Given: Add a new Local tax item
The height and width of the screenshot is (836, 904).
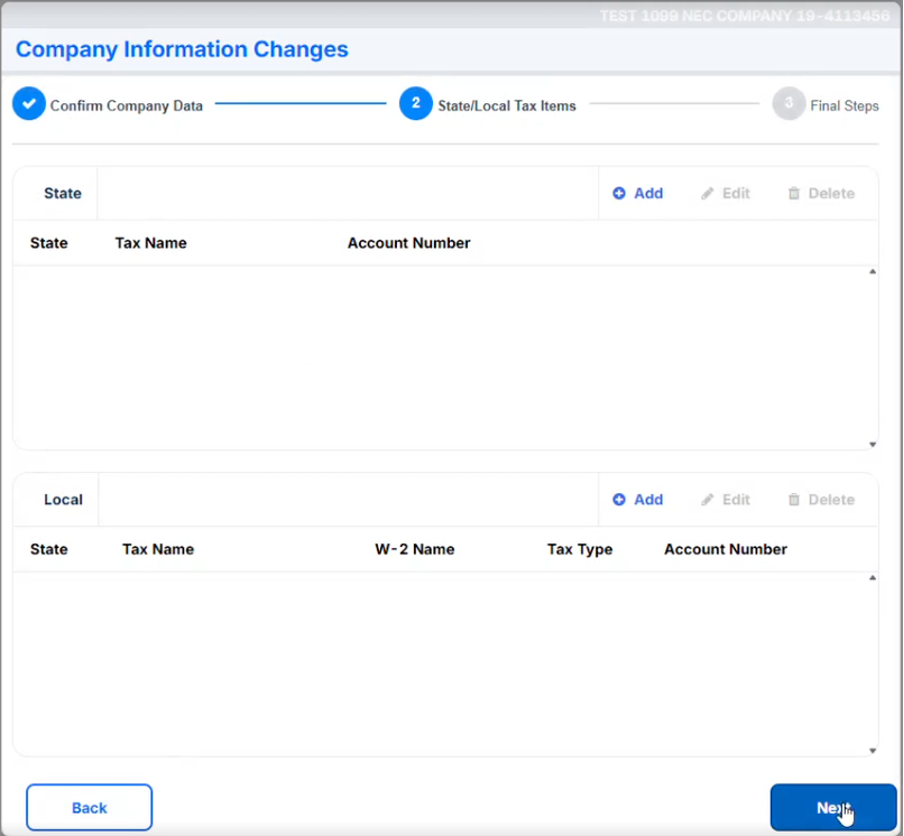Looking at the screenshot, I should tap(638, 499).
